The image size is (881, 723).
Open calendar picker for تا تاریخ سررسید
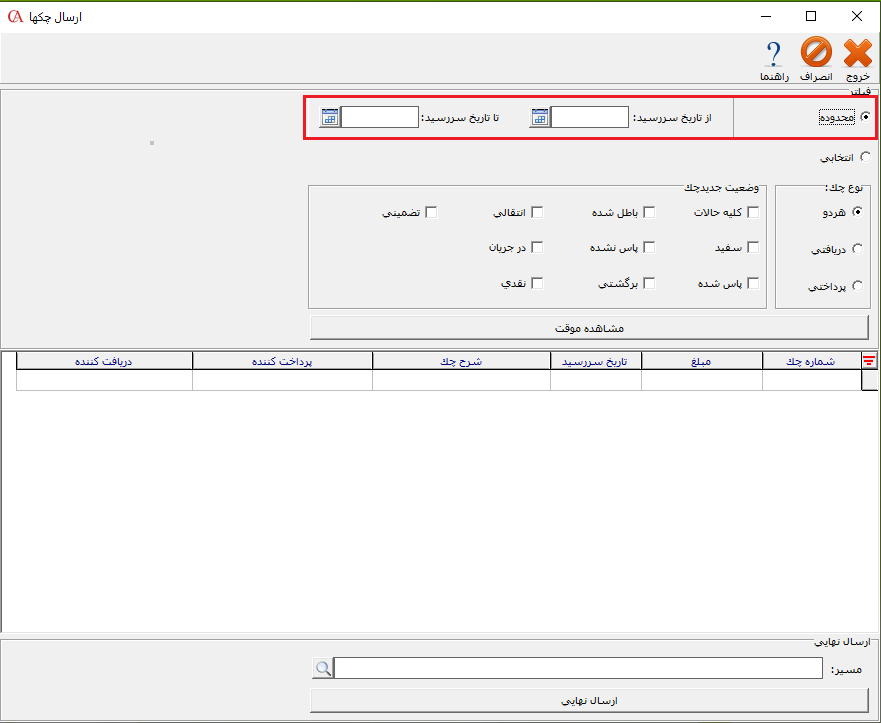pyautogui.click(x=328, y=117)
